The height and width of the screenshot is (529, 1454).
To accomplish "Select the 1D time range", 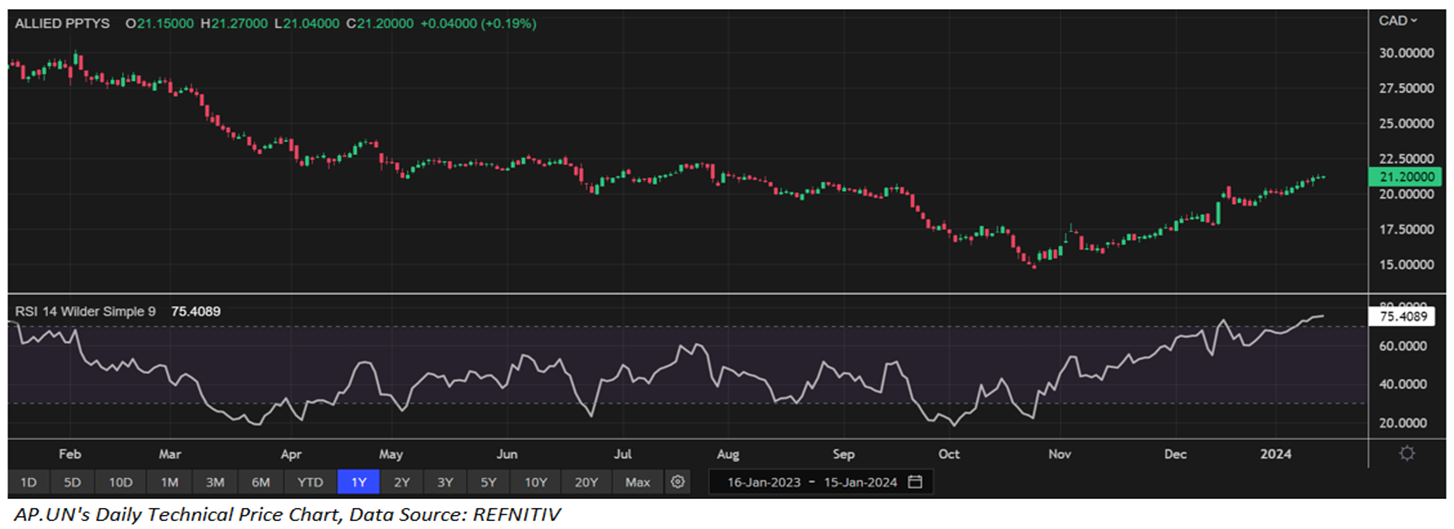I will click(28, 483).
